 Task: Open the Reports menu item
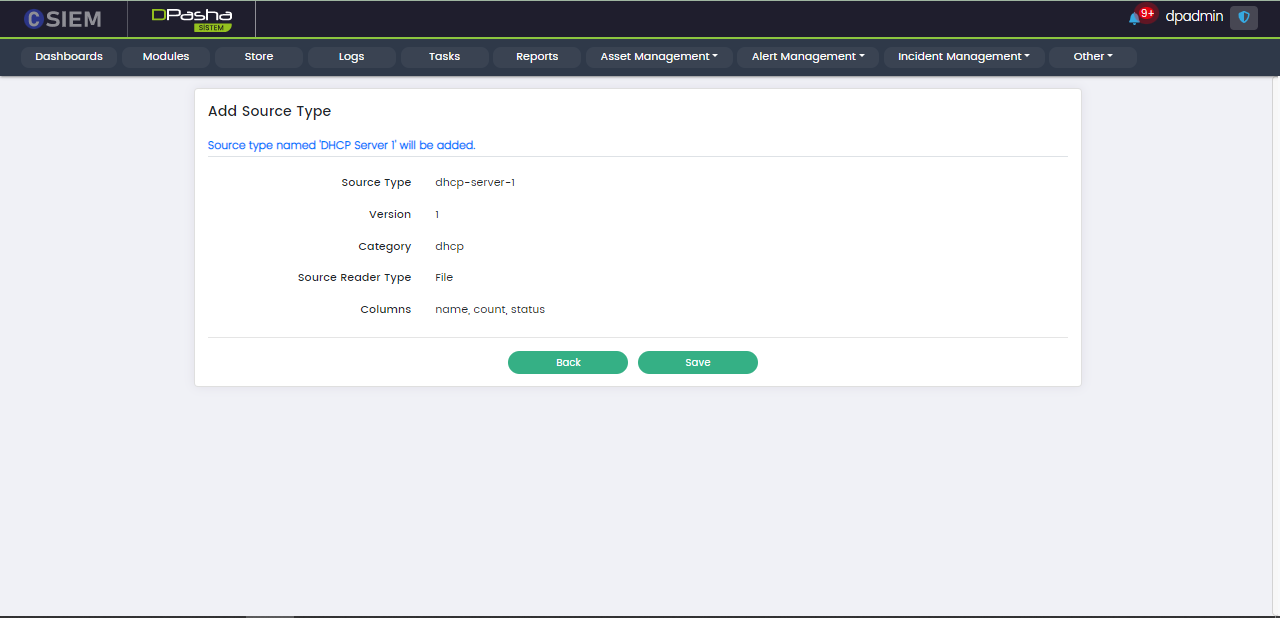point(537,57)
